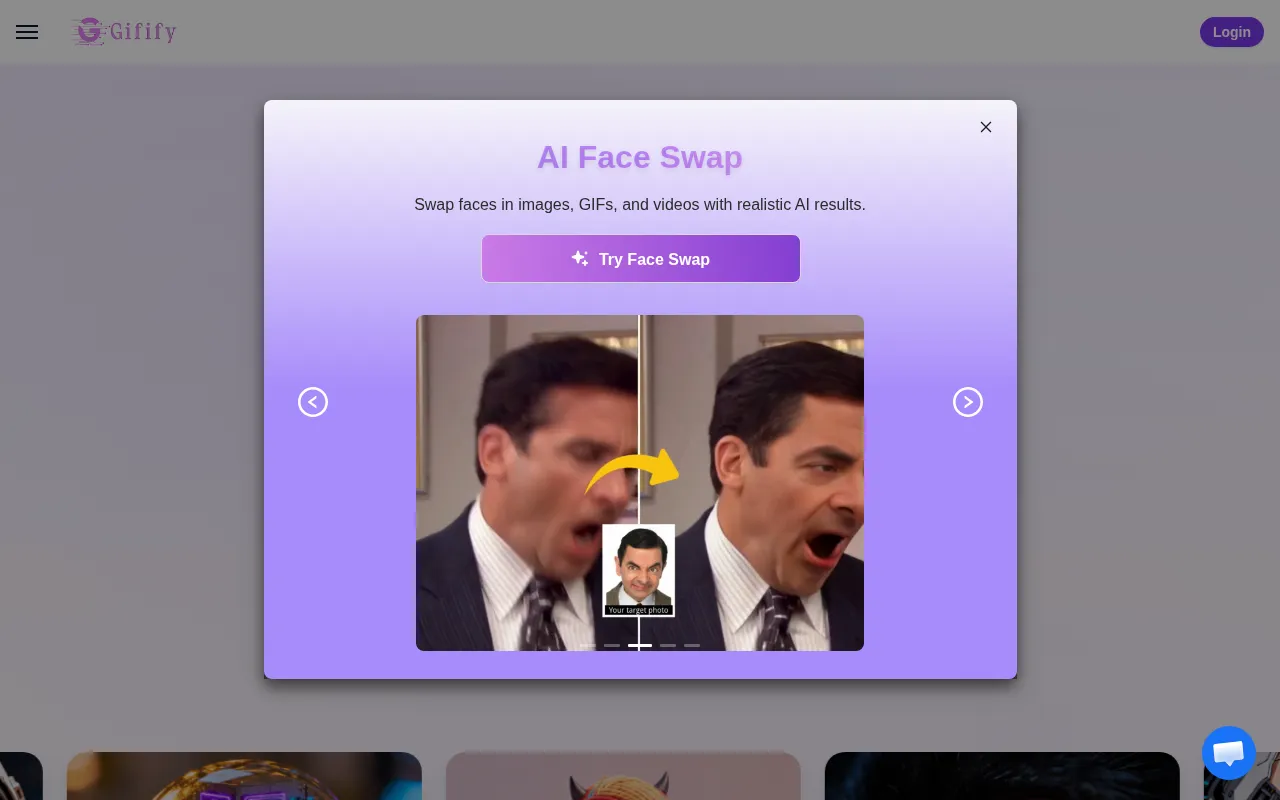Close the AI Face Swap popup

pos(986,127)
